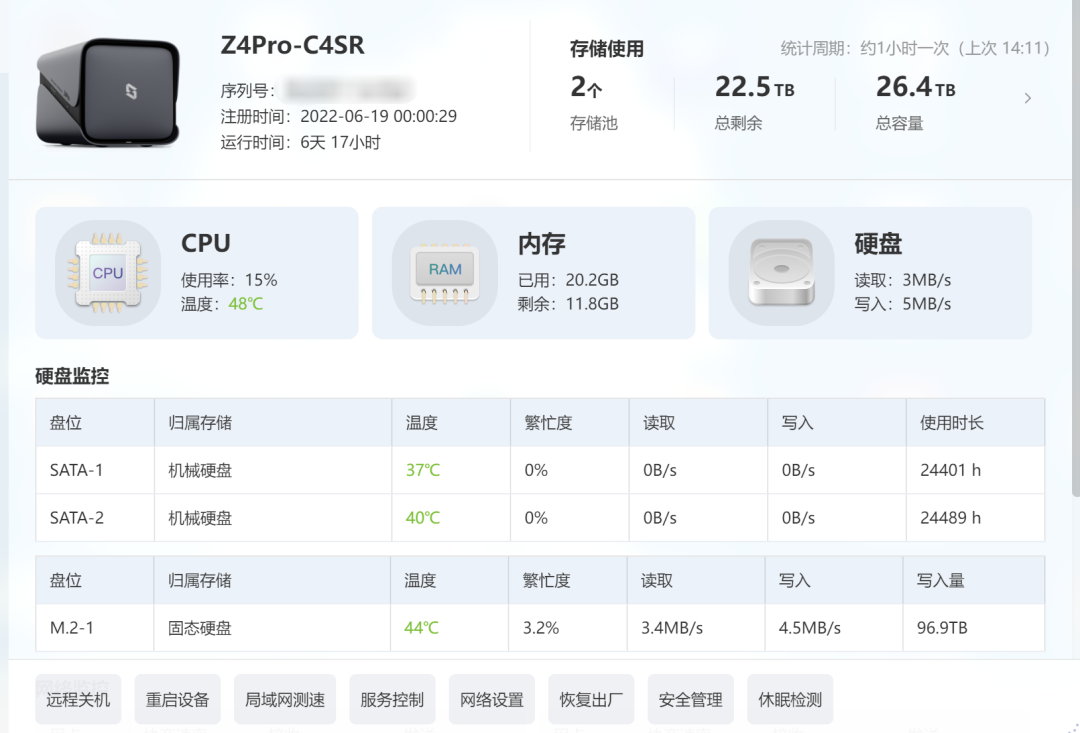Click the 网络设置 network settings entry
Screen dimensions: 1080x733
(491, 699)
